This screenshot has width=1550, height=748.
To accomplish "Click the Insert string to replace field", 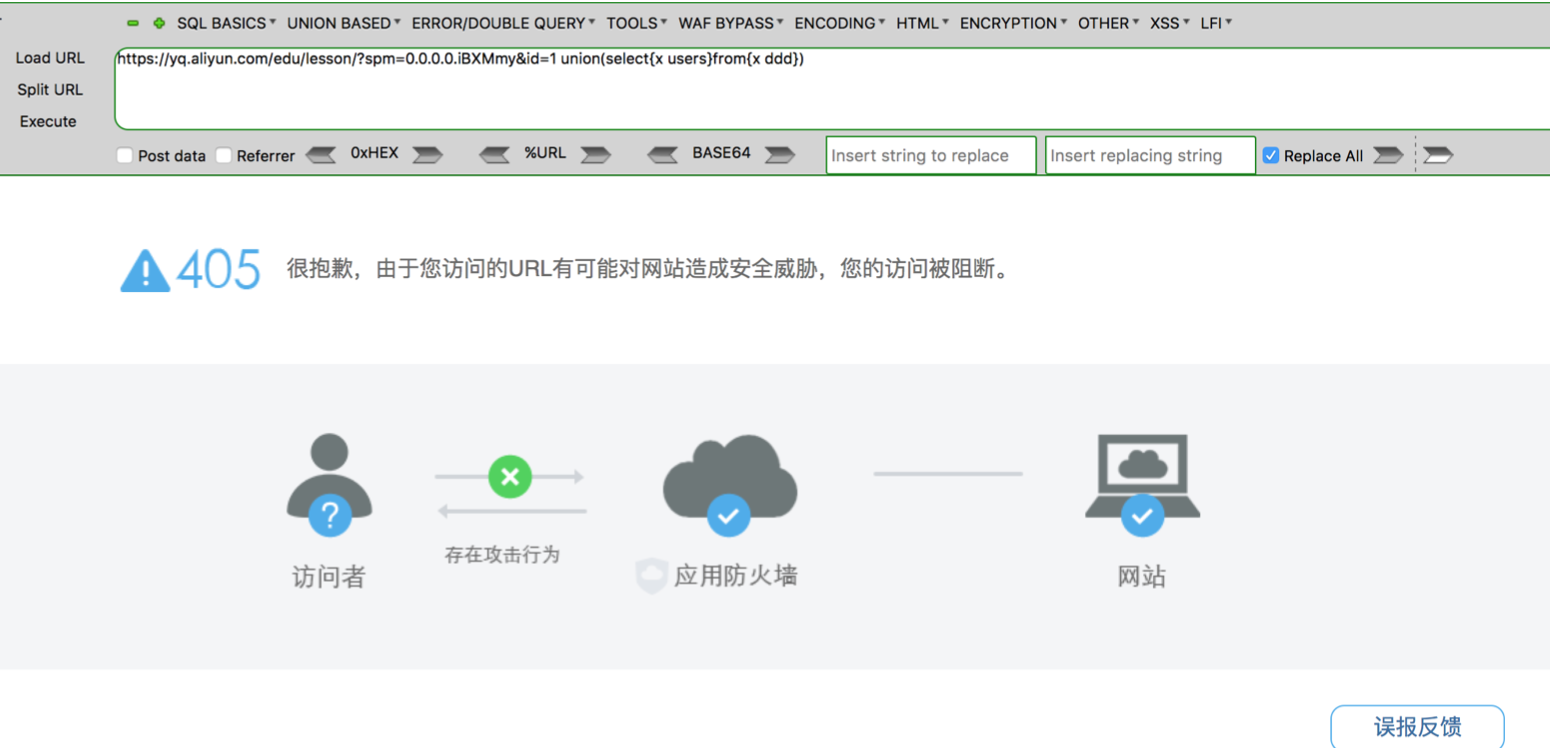I will [930, 156].
